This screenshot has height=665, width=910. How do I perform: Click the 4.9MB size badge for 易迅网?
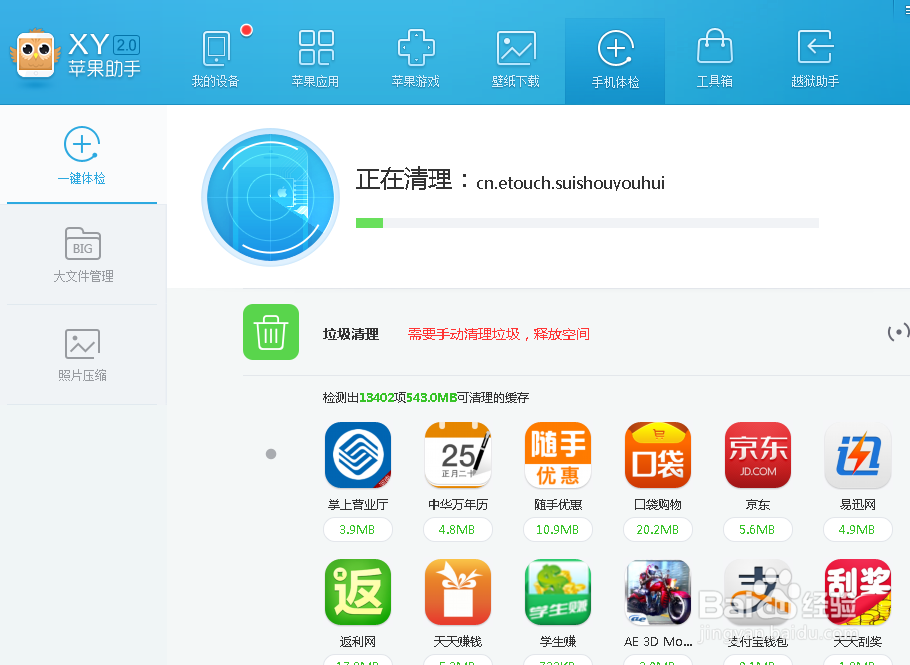857,529
